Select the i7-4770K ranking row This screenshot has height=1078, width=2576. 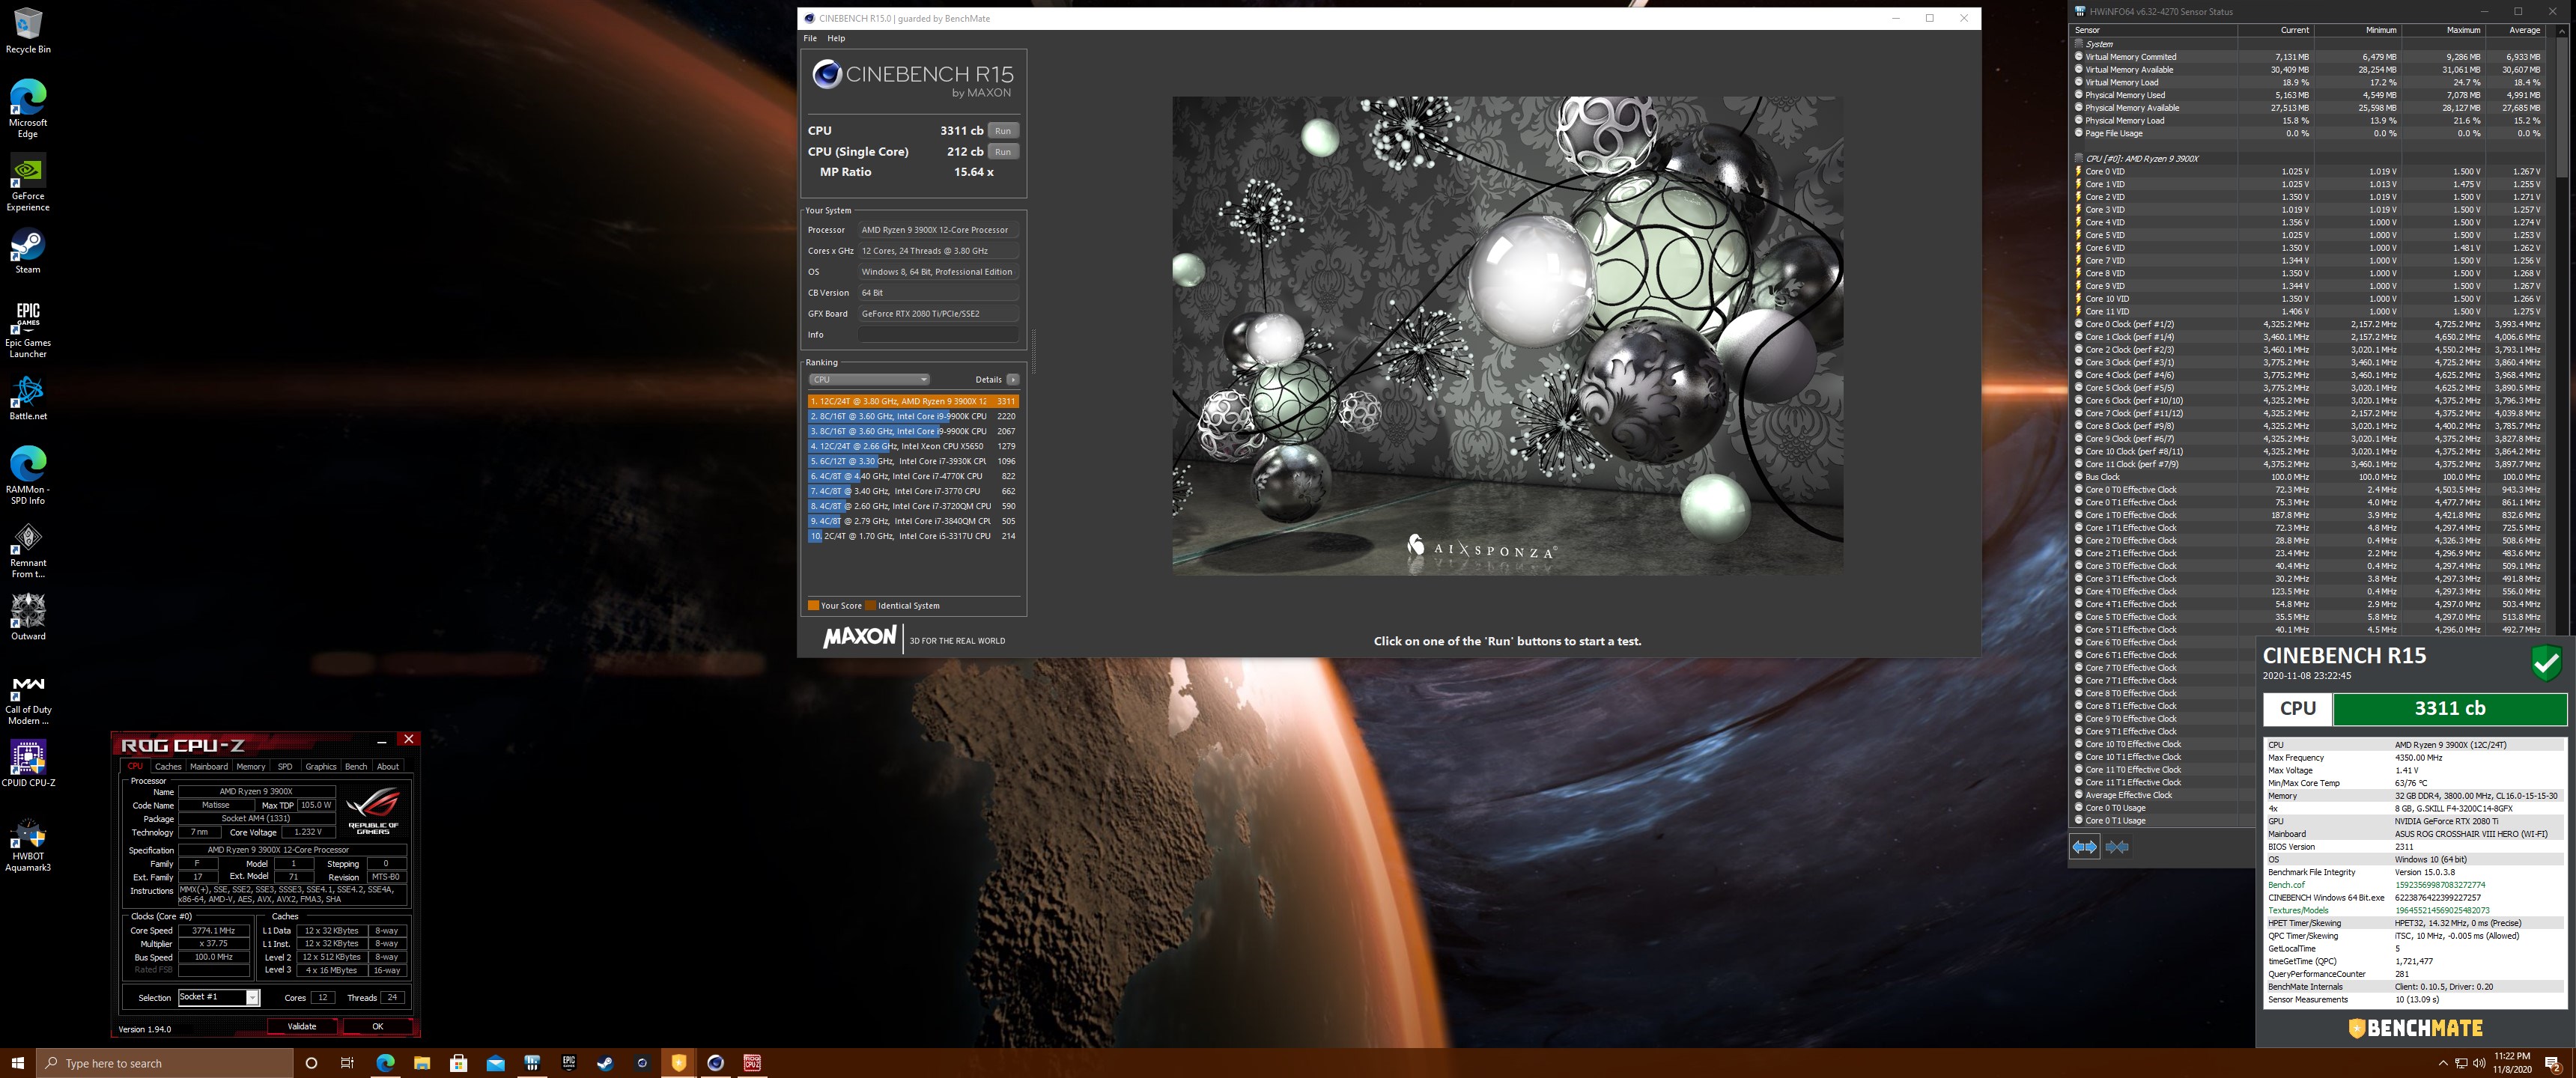tap(913, 476)
